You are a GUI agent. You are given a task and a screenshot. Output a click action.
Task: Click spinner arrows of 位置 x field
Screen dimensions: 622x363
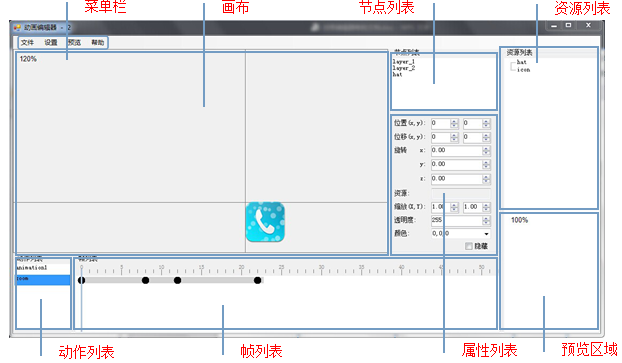[x=454, y=123]
